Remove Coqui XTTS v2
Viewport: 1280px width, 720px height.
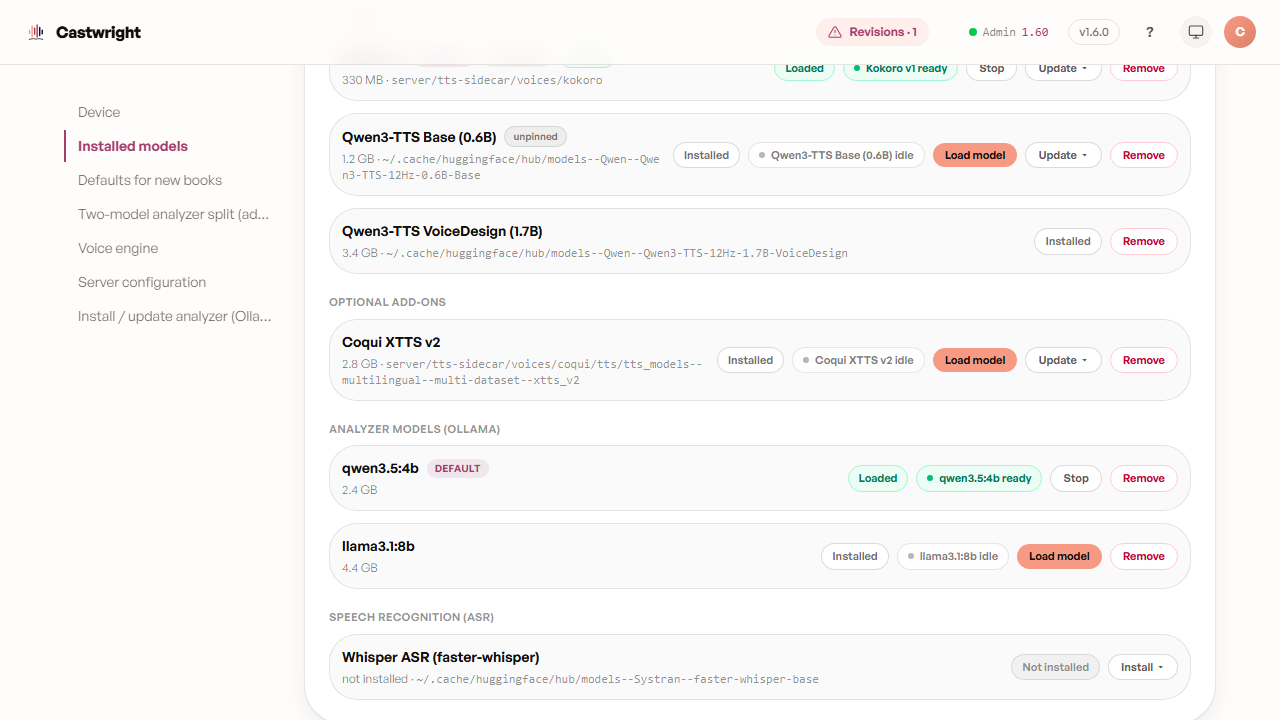(x=1144, y=360)
